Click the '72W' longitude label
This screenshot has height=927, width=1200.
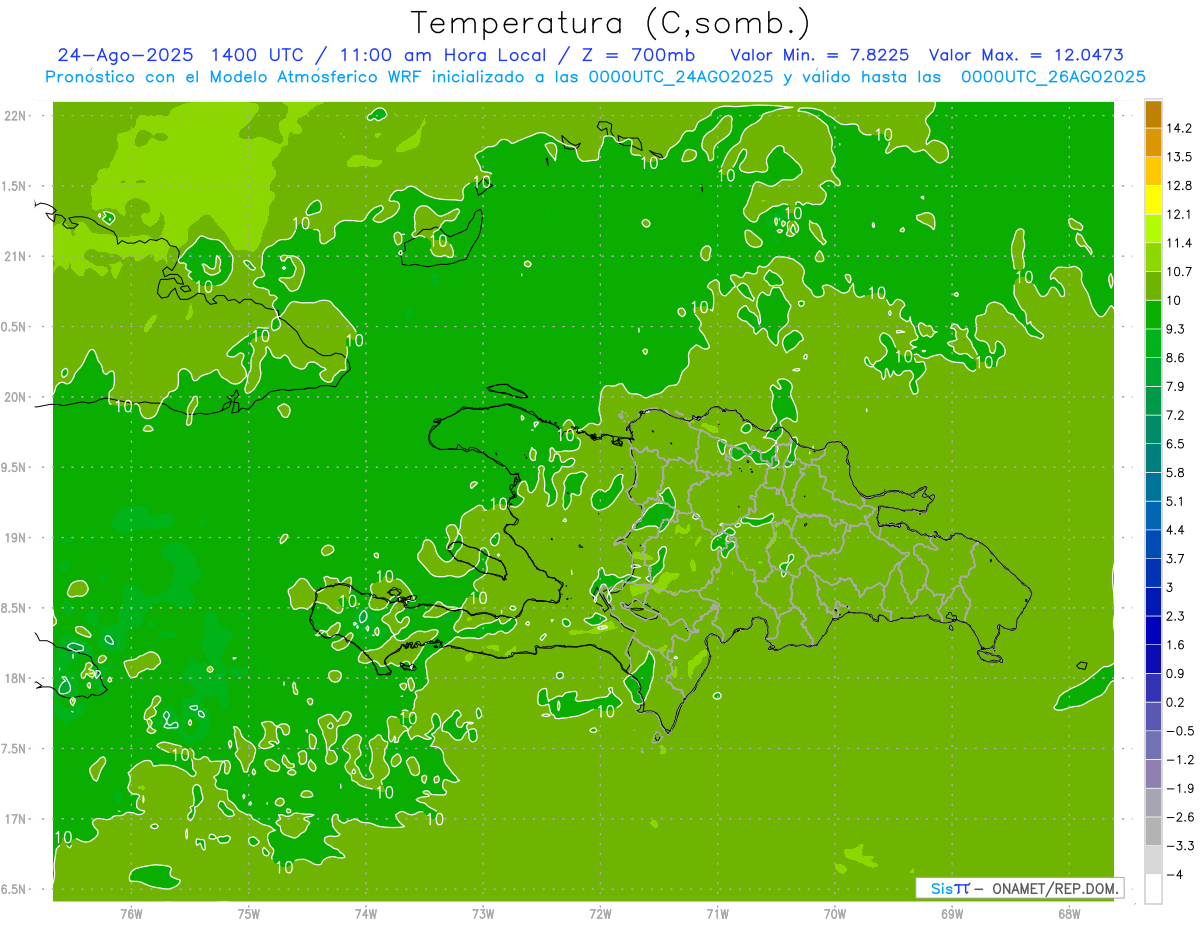tap(600, 914)
